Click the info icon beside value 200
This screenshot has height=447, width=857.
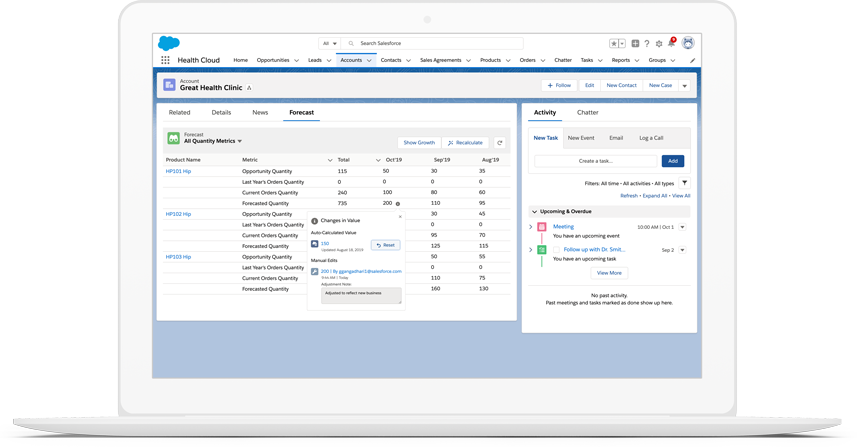click(398, 203)
